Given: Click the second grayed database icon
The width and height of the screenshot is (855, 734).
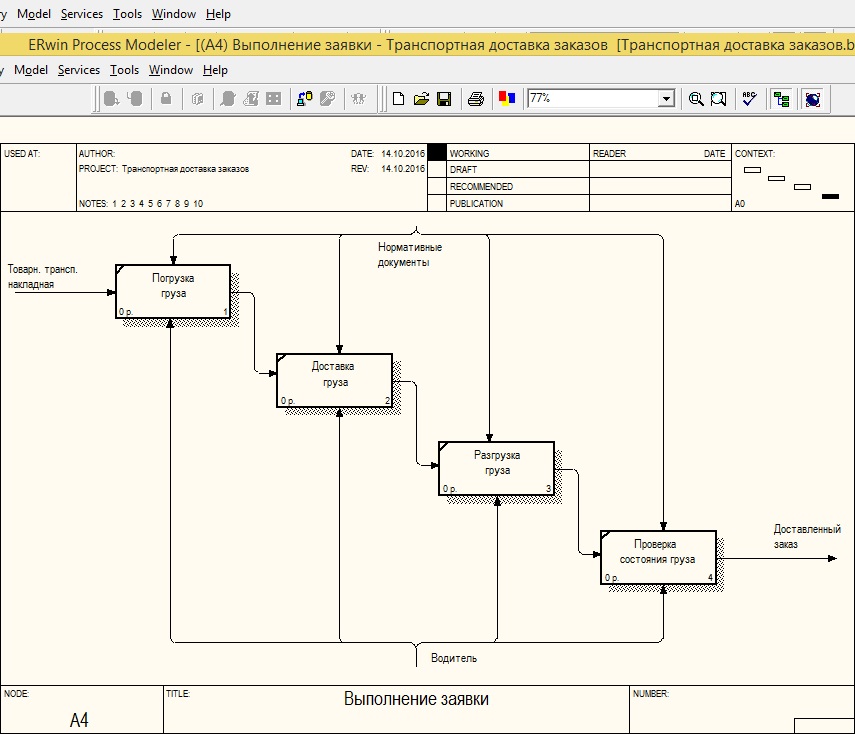Looking at the screenshot, I should 135,99.
